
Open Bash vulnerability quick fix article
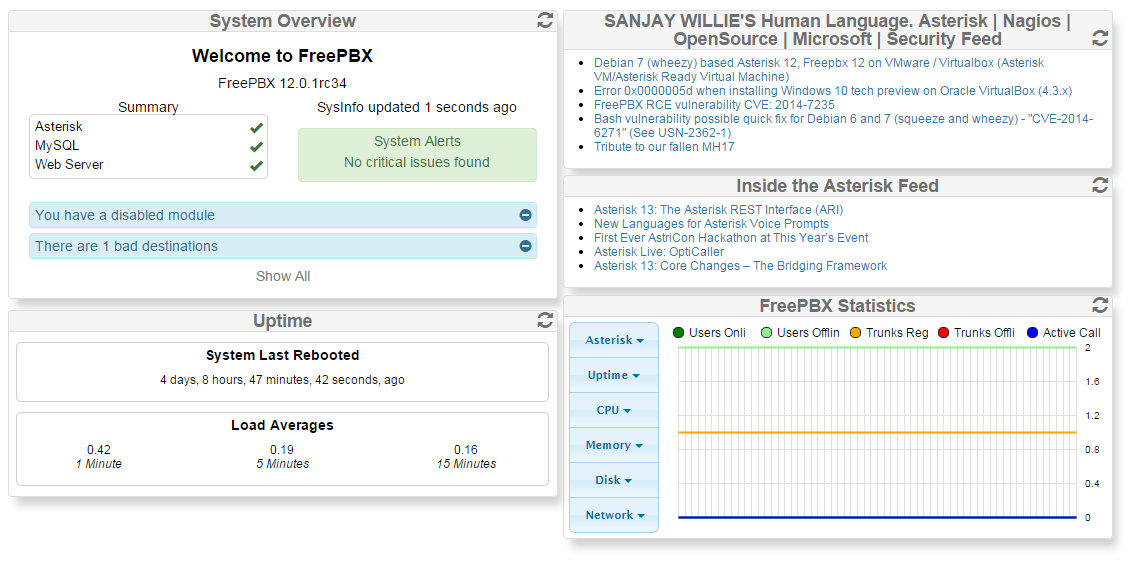click(x=843, y=126)
